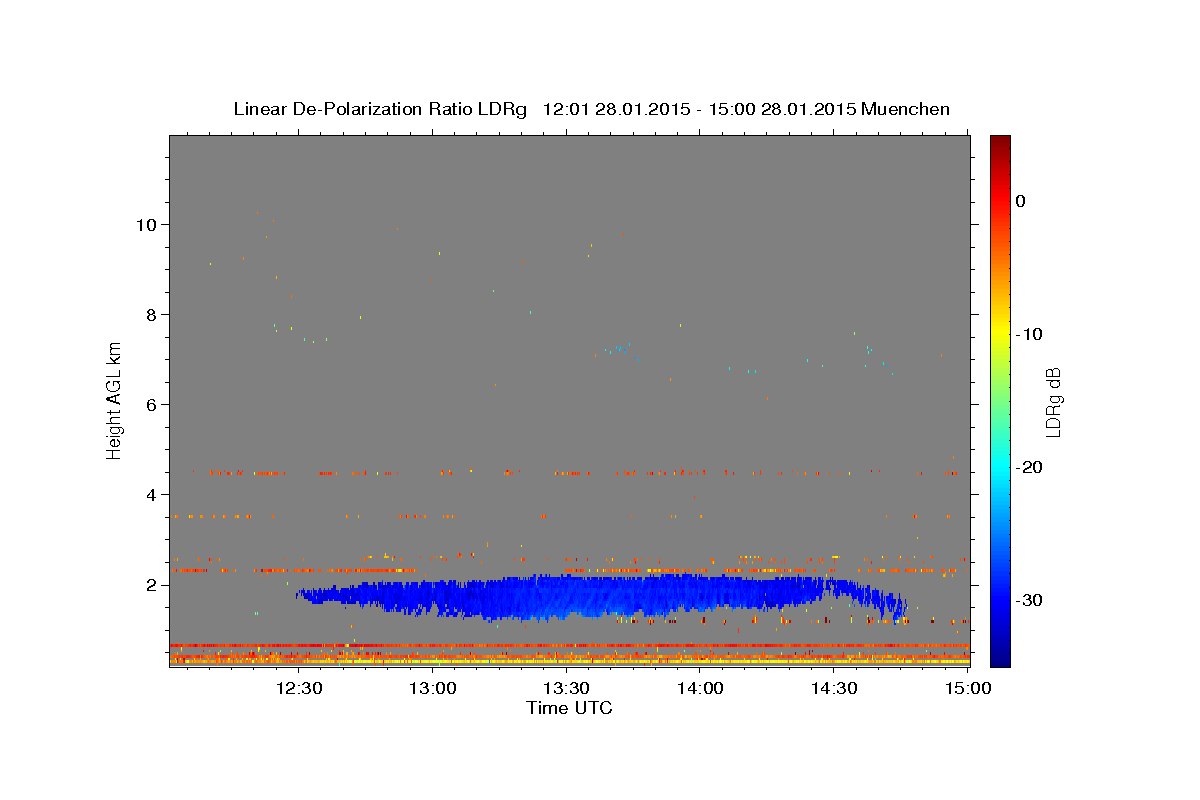The height and width of the screenshot is (800, 1200).
Task: Click the colorbar value -30
Action: click(x=1029, y=600)
